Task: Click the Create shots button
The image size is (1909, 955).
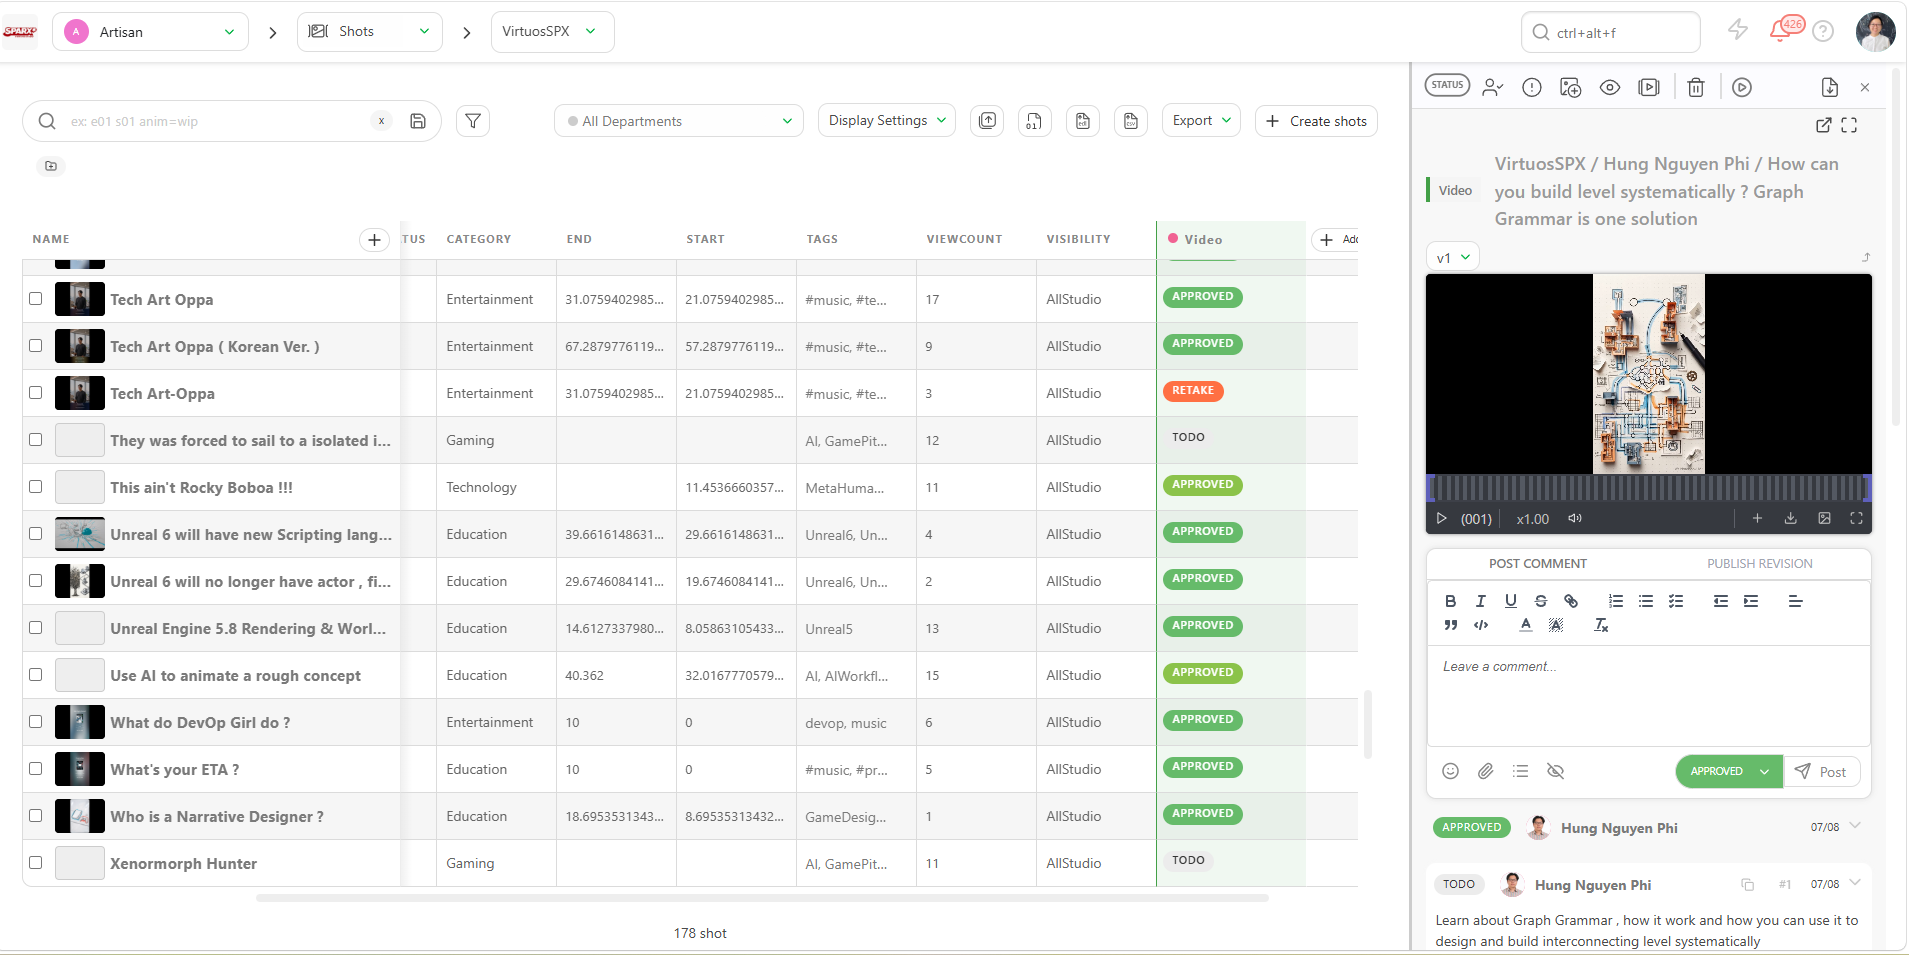Action: (1317, 121)
